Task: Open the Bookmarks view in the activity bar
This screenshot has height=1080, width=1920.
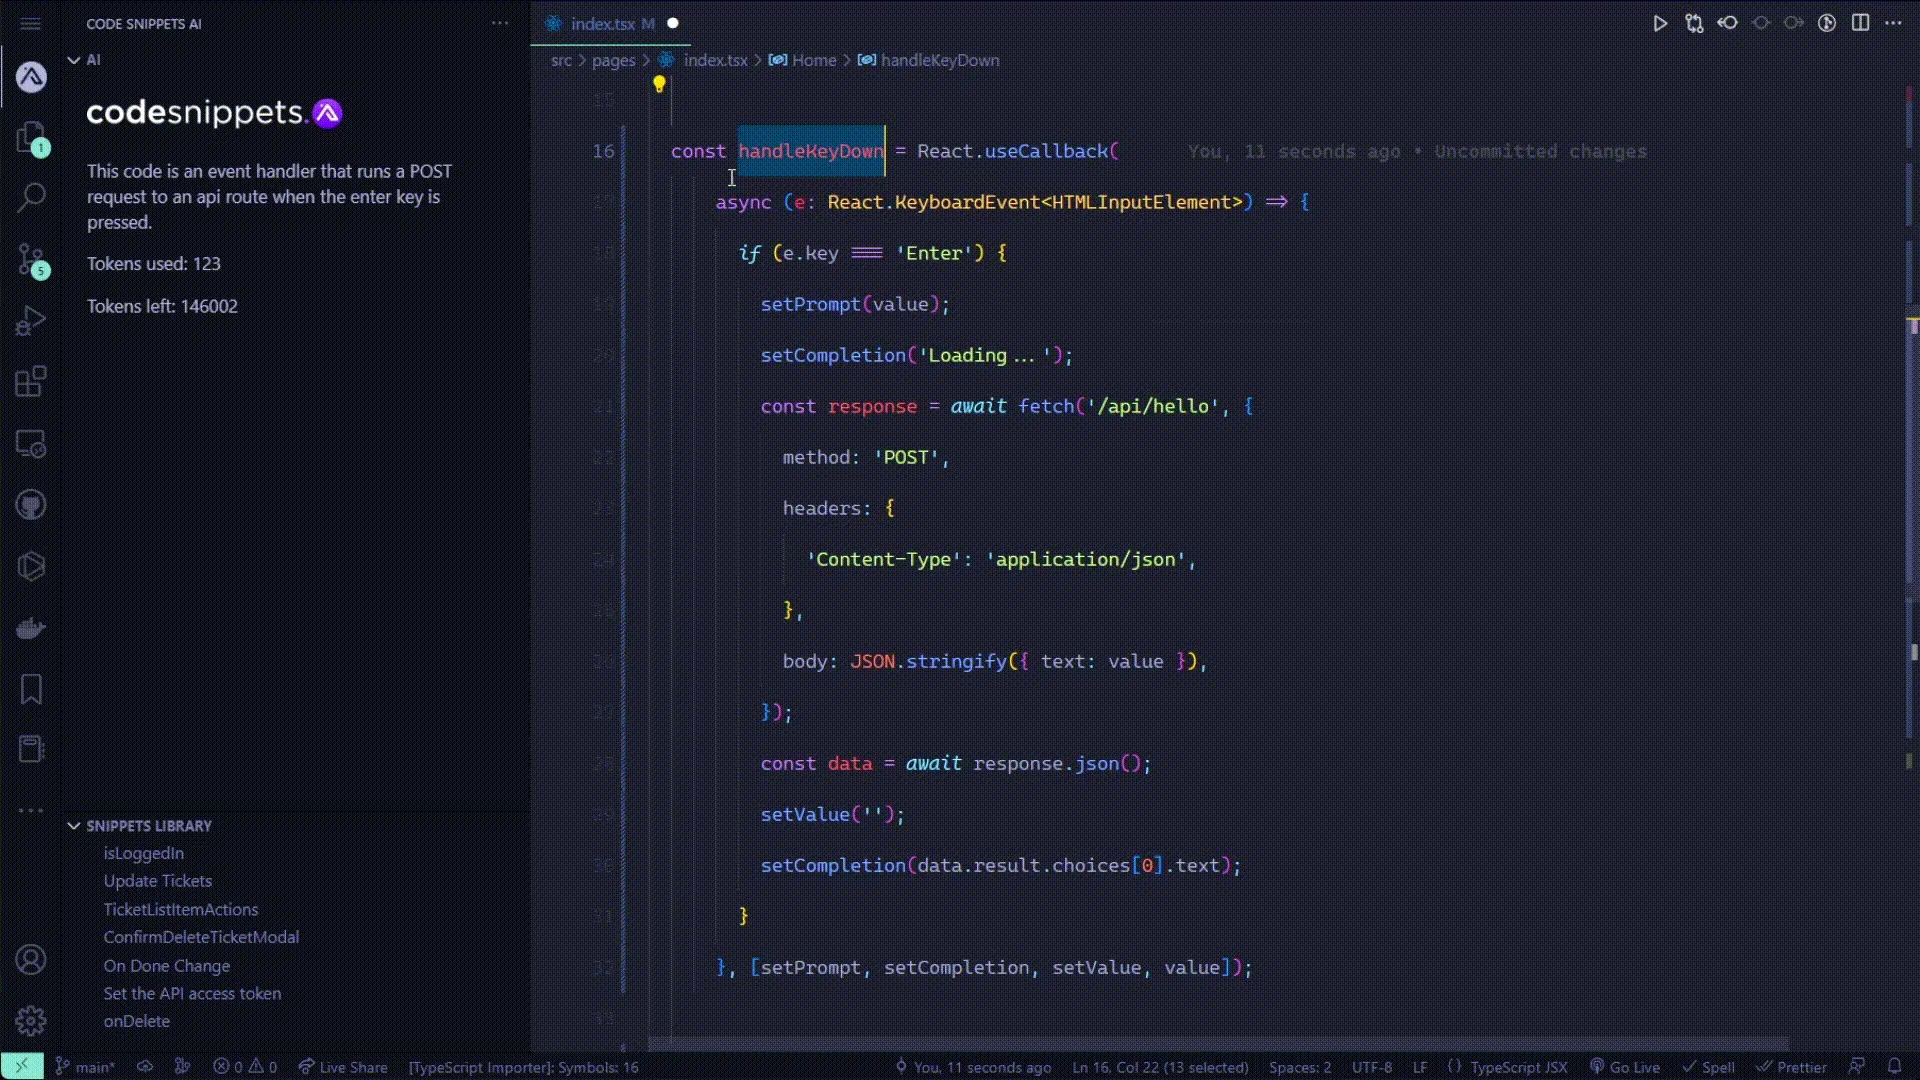Action: 31,689
